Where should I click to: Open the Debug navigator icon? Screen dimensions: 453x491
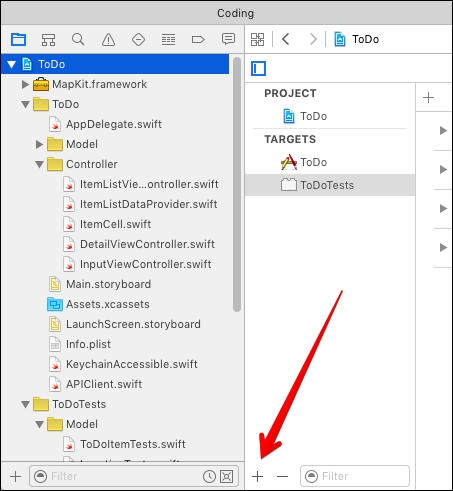tap(168, 39)
